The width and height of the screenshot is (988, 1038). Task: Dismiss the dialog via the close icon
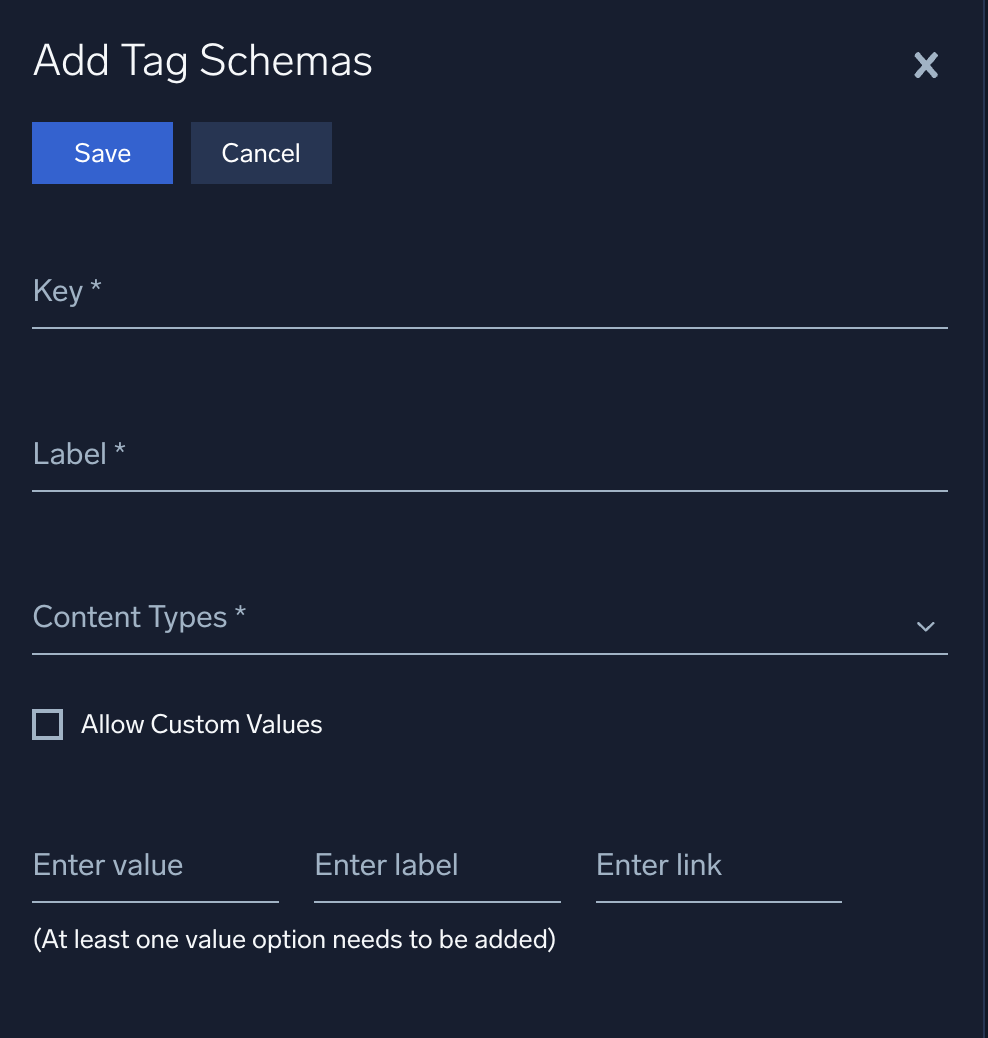925,65
